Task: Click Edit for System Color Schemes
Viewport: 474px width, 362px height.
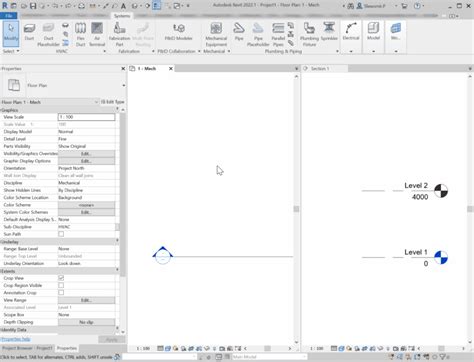Action: pyautogui.click(x=86, y=212)
